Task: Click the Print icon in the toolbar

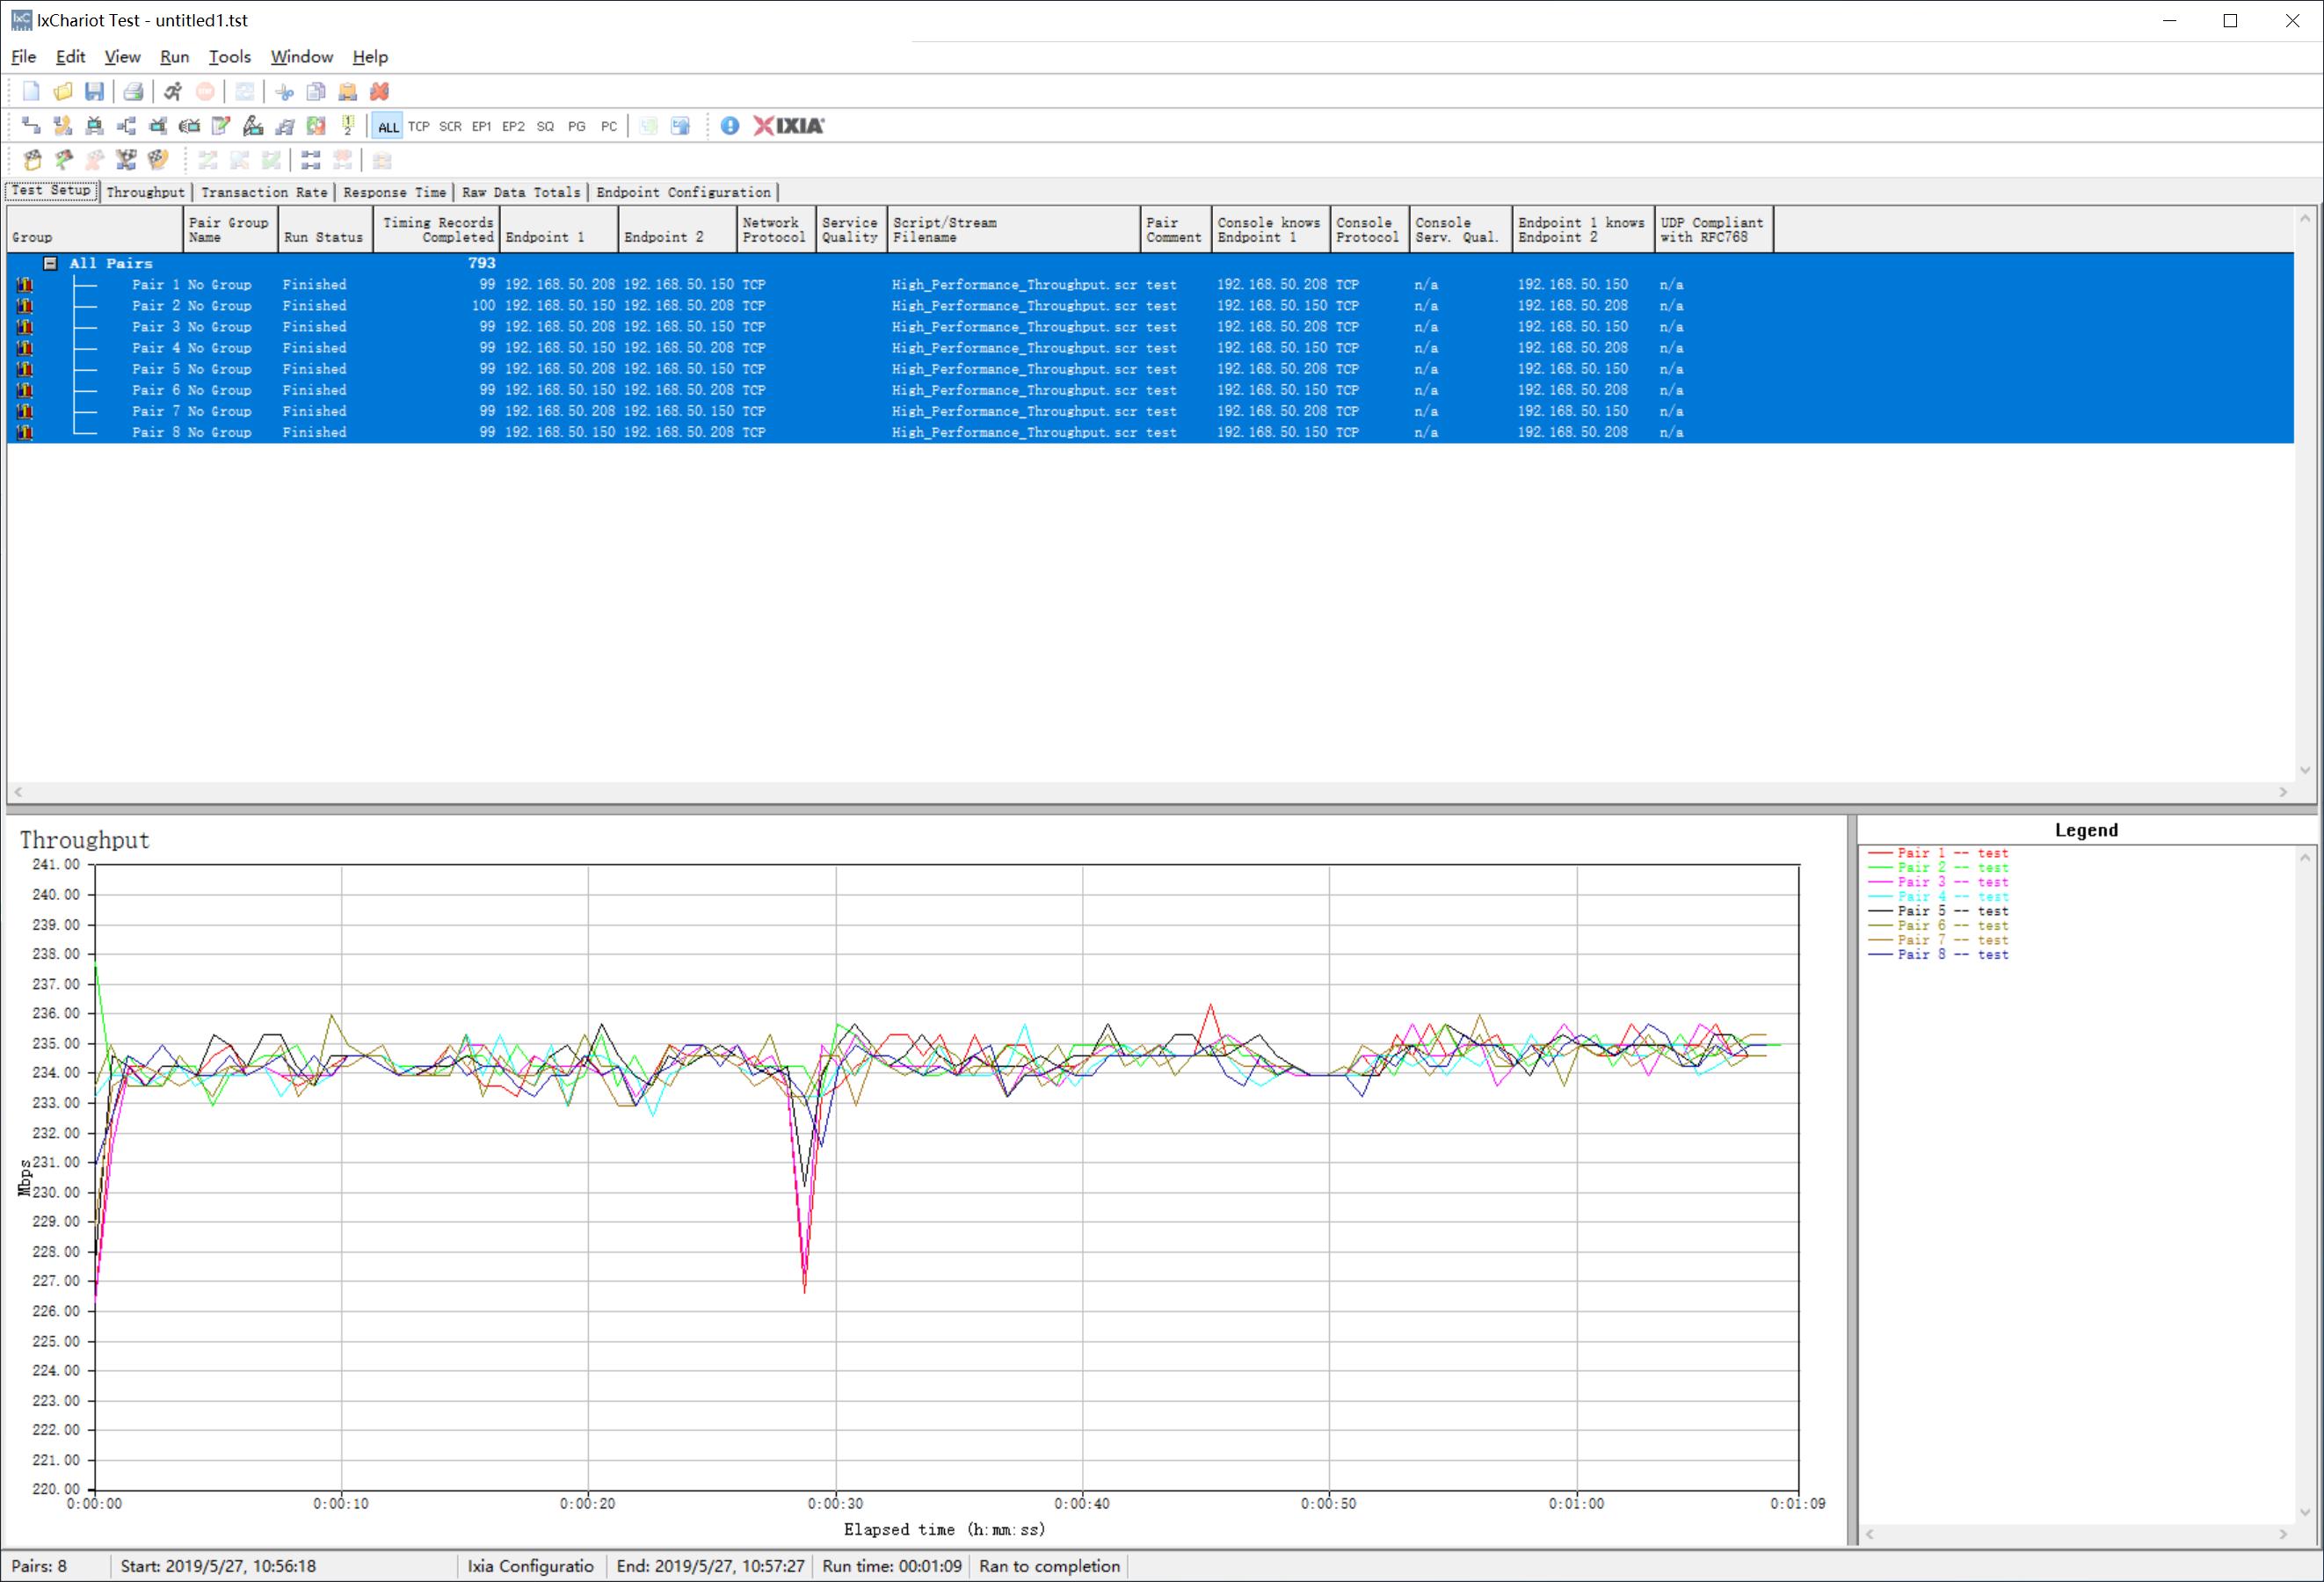Action: tap(133, 92)
